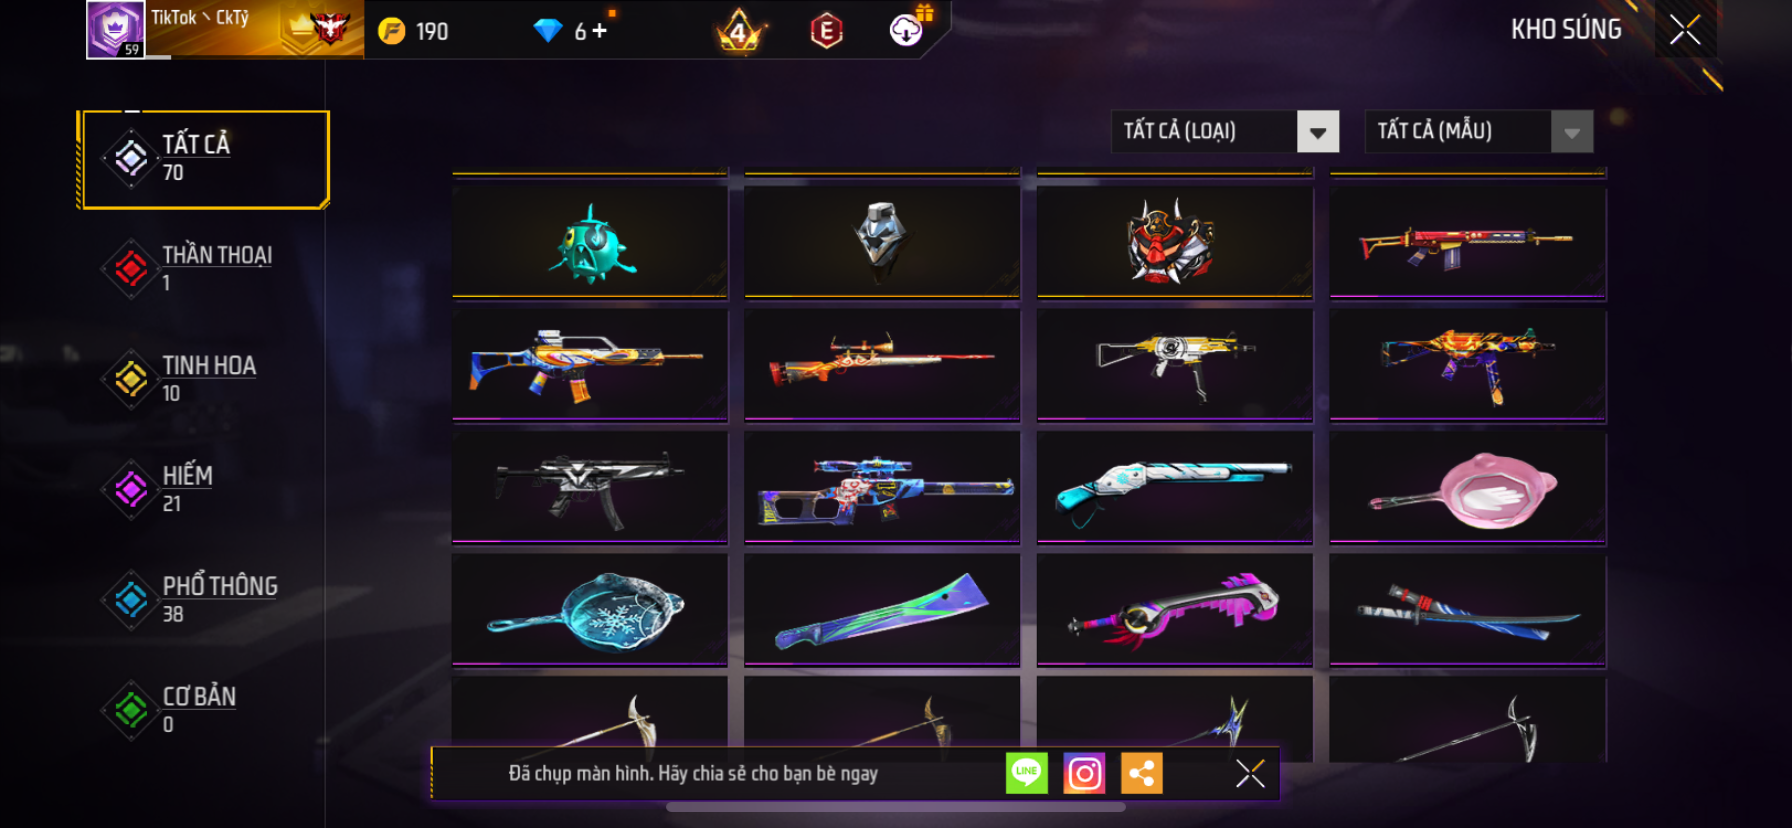
Task: Expand the TẤT CẢ (LOẠI) dropdown
Action: (x=1225, y=131)
